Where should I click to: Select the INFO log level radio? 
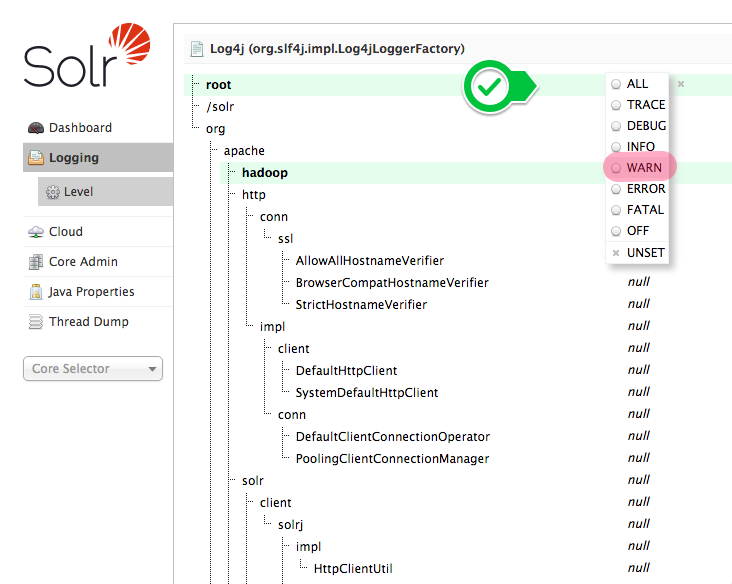616,147
